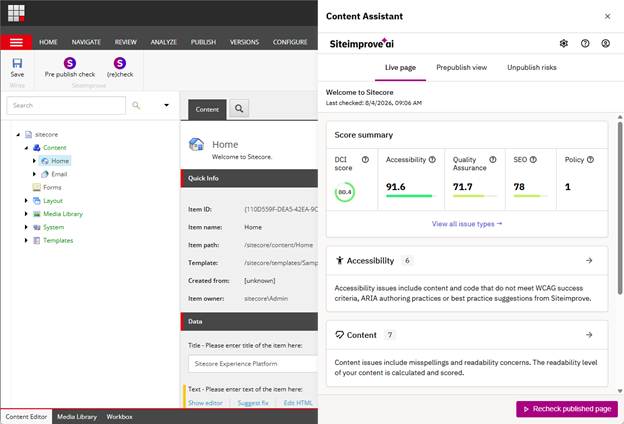
Task: Click Suggest fix link
Action: point(253,403)
